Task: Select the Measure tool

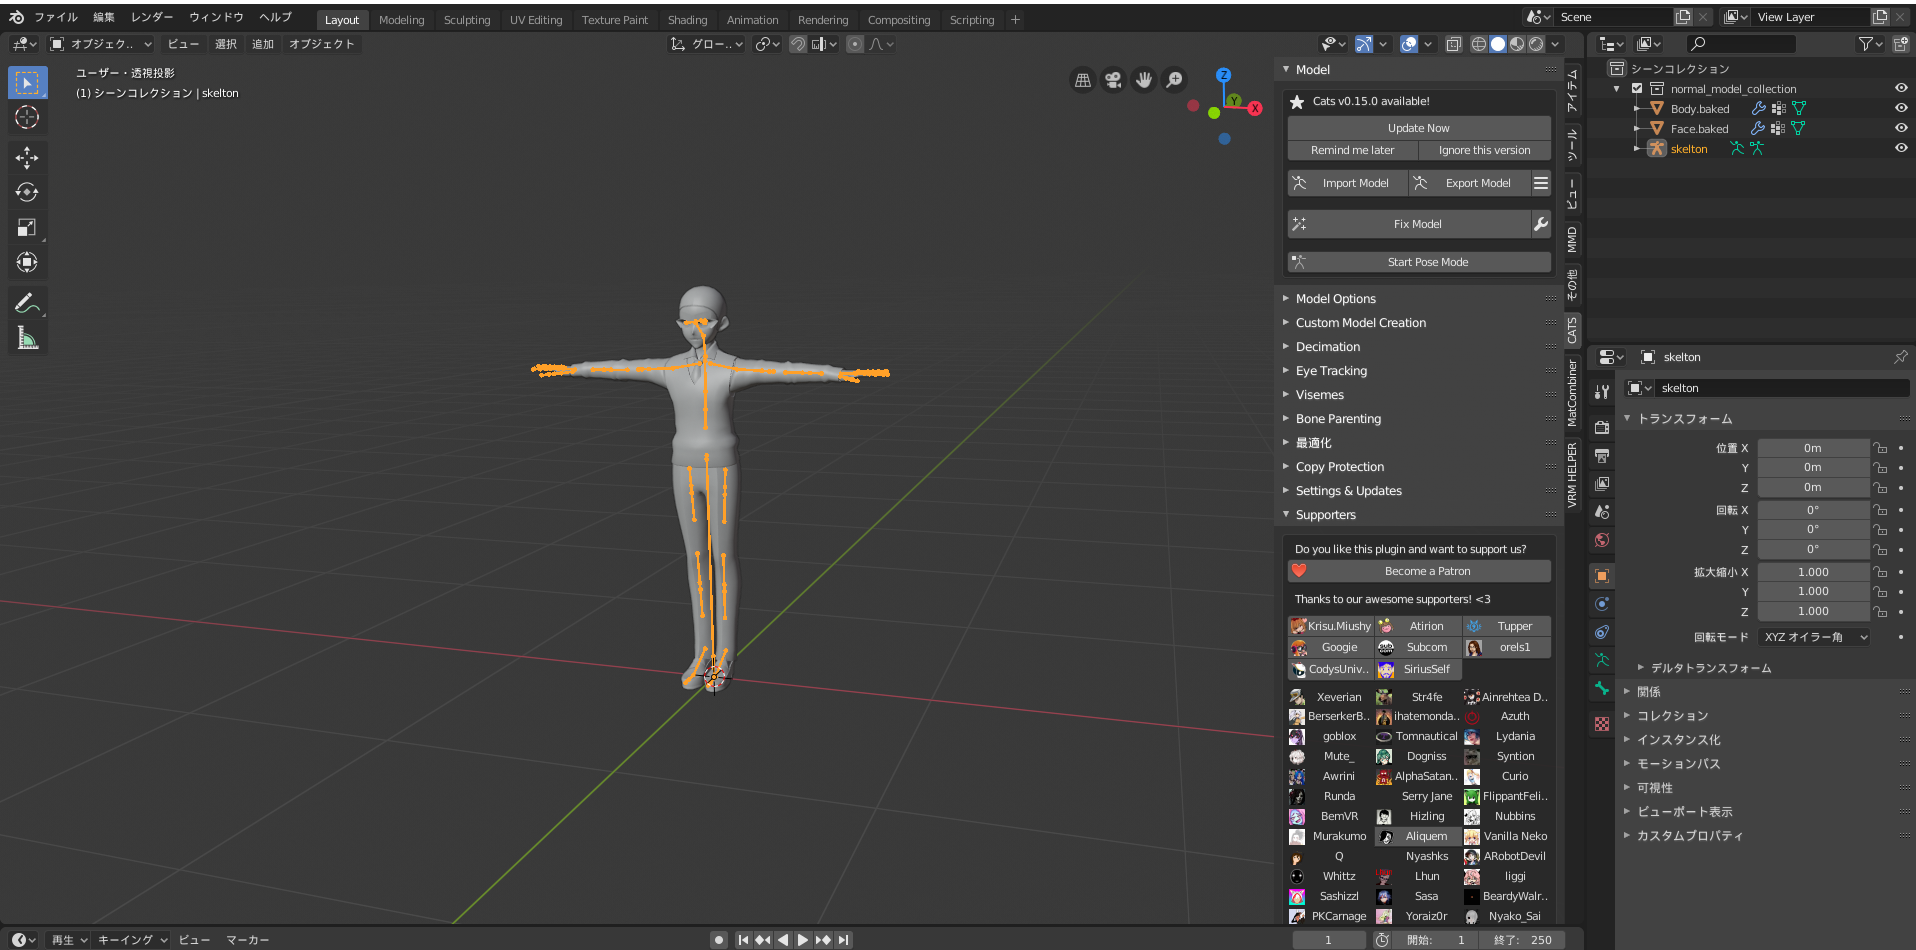Action: click(27, 337)
